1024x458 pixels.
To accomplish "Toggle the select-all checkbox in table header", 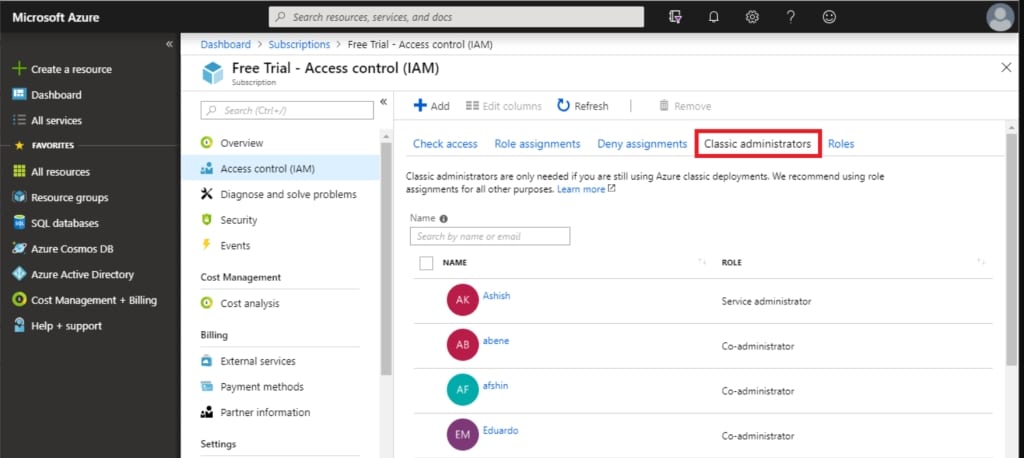I will 426,263.
